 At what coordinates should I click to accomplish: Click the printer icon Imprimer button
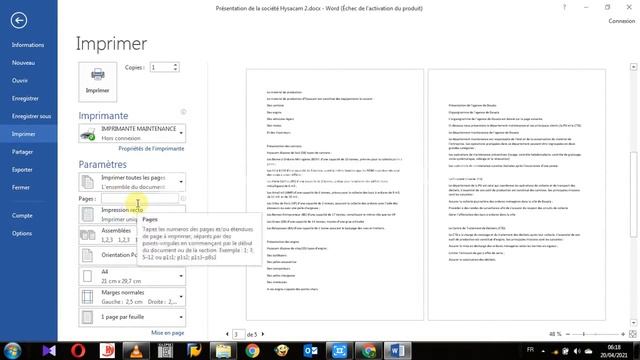(x=98, y=82)
